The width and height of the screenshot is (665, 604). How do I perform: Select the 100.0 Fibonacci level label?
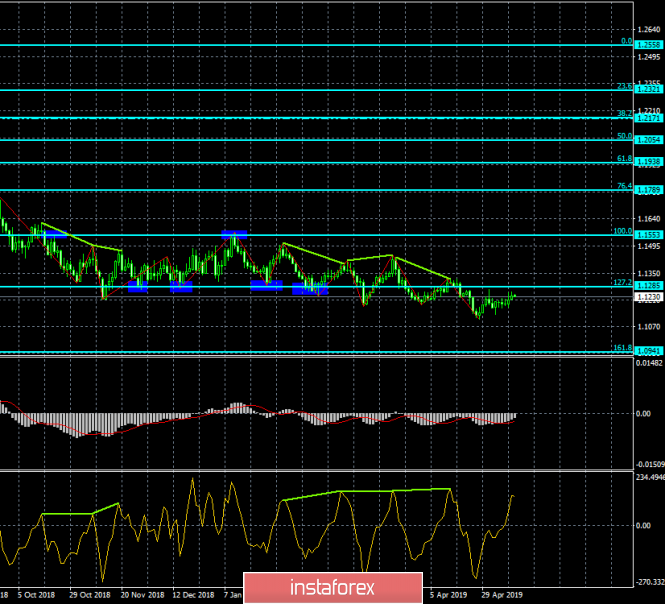click(623, 231)
